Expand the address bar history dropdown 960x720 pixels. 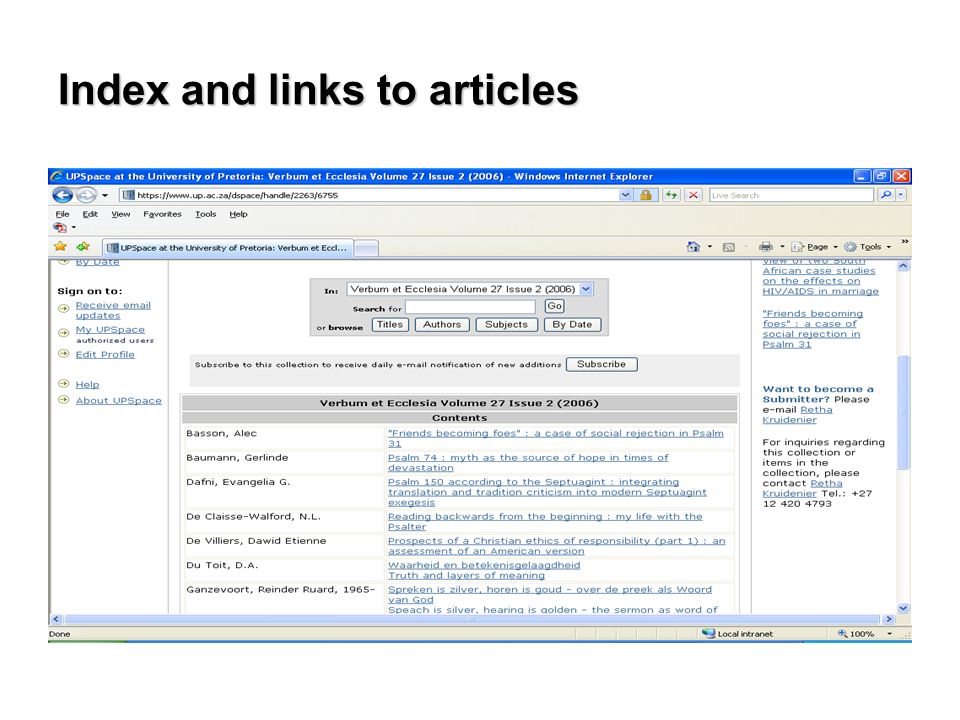625,195
